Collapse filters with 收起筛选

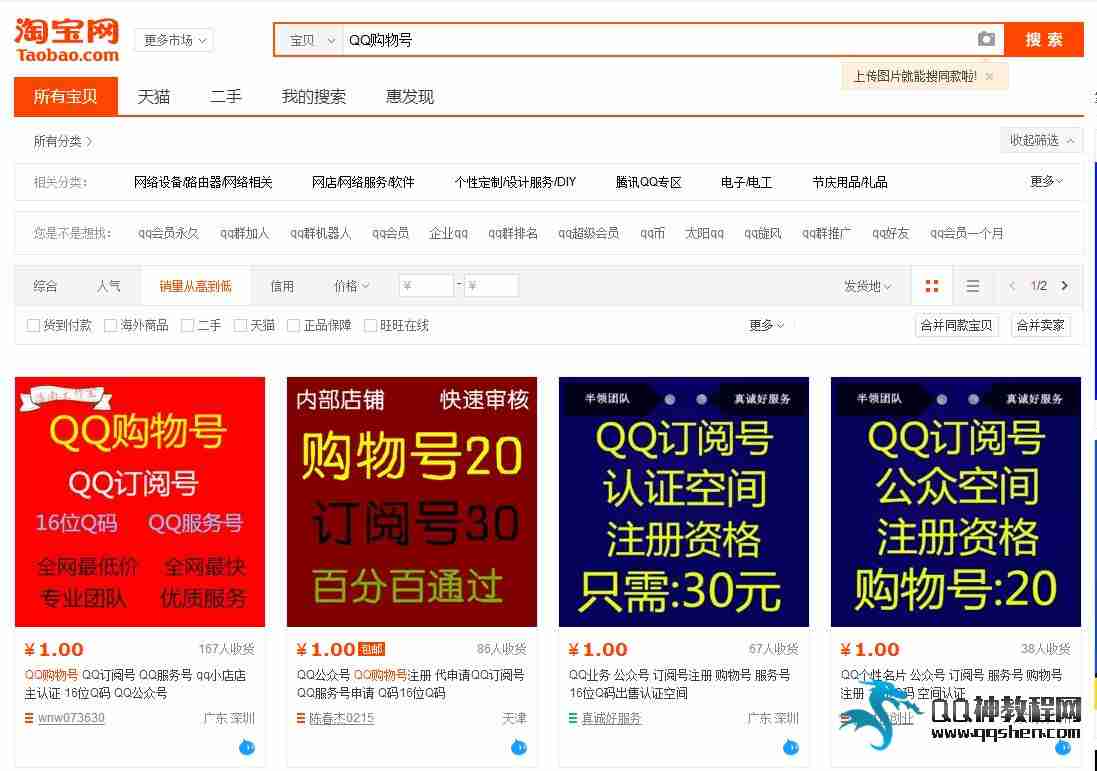point(1041,140)
